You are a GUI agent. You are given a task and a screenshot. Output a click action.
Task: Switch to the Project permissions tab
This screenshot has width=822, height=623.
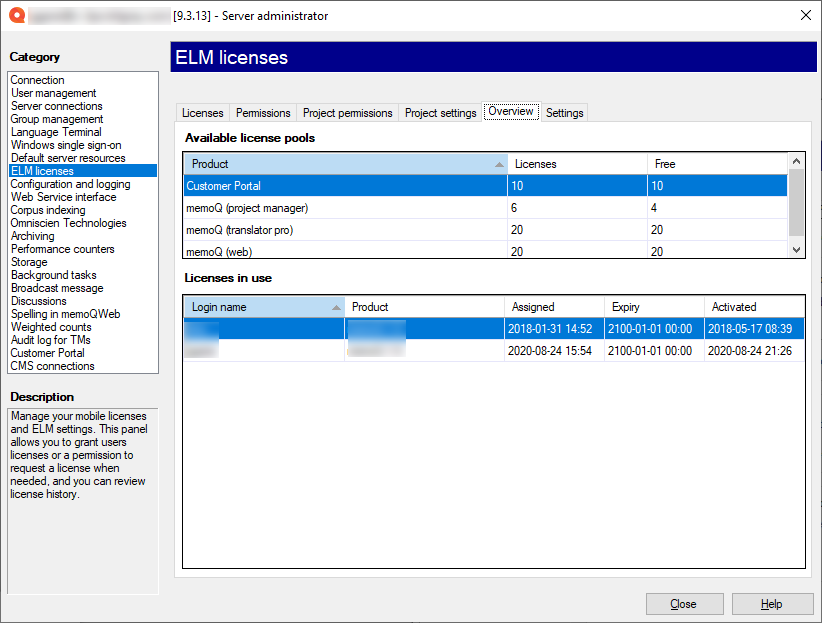(x=347, y=112)
